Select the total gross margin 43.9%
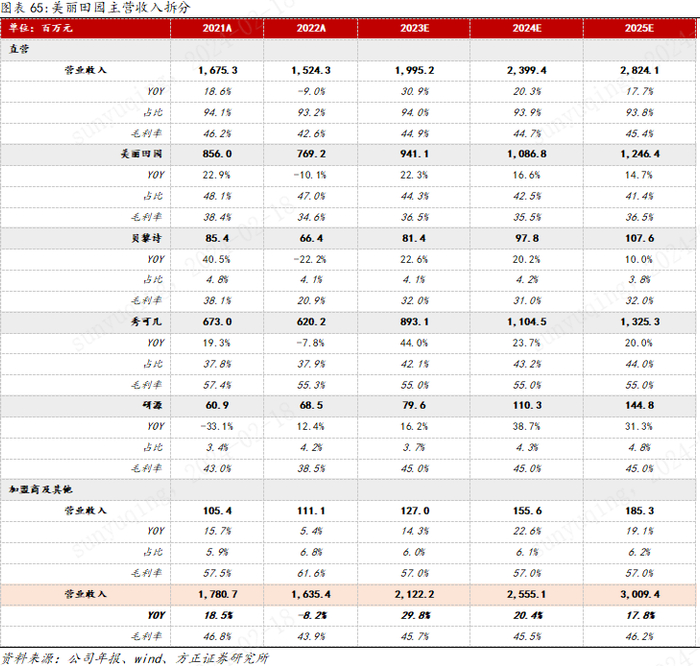700x666 pixels. click(311, 636)
